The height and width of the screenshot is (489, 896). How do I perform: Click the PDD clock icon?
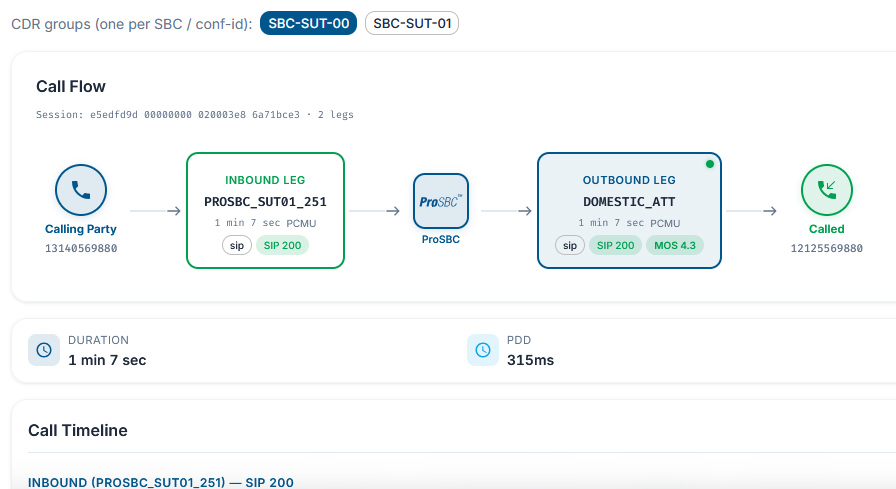pyautogui.click(x=483, y=350)
